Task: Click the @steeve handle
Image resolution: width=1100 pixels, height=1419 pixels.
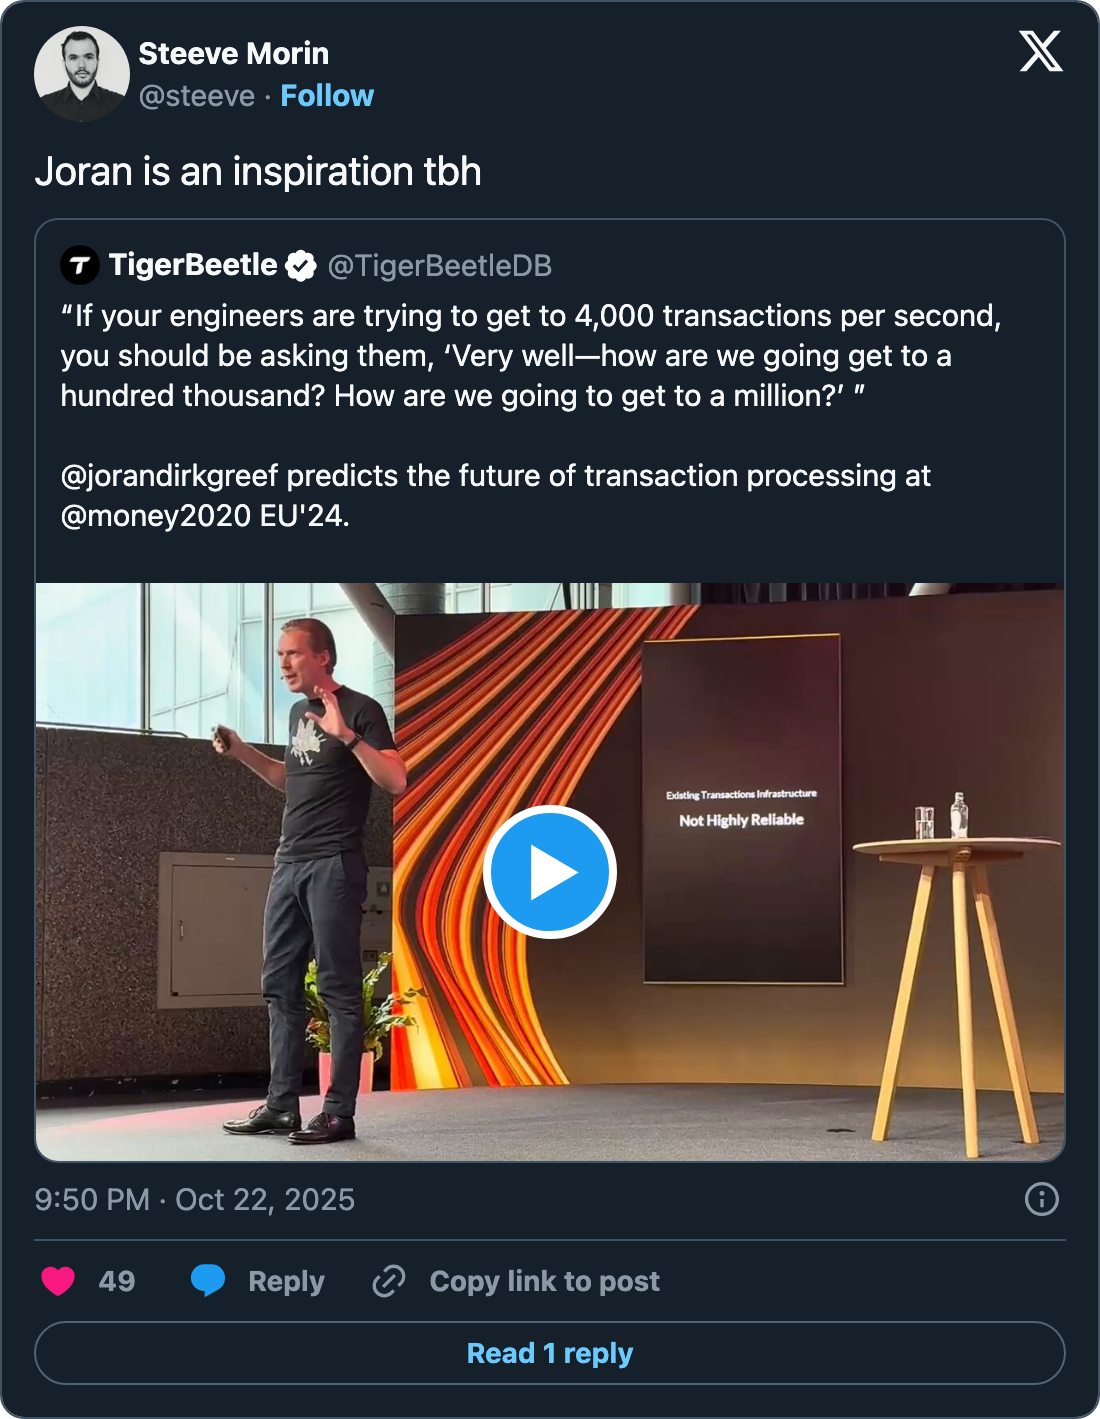Action: click(197, 96)
